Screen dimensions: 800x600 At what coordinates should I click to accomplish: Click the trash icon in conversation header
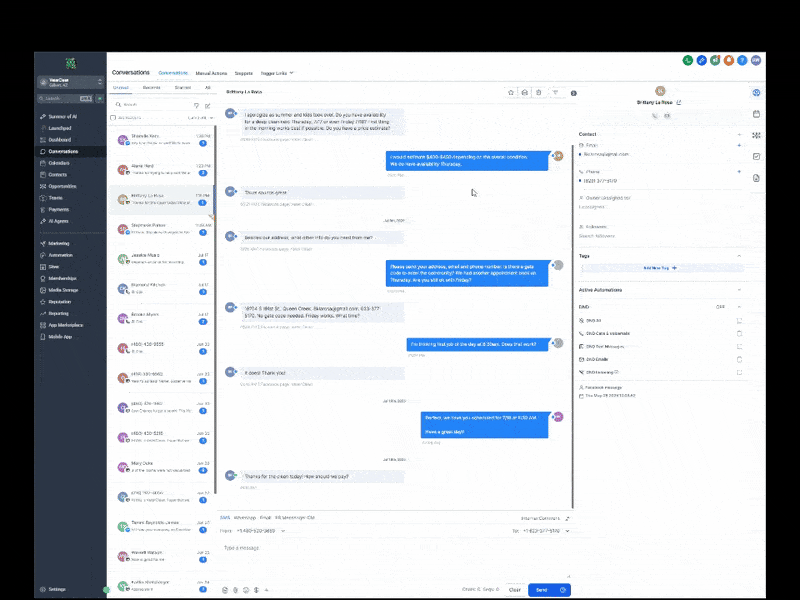point(538,92)
